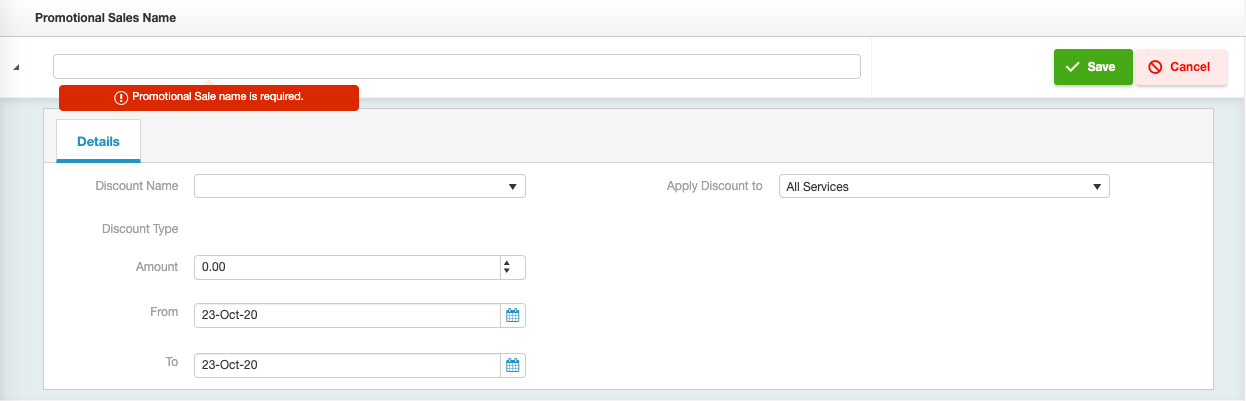Decrease Amount with the down arrow
The image size is (1246, 401).
pyautogui.click(x=507, y=271)
